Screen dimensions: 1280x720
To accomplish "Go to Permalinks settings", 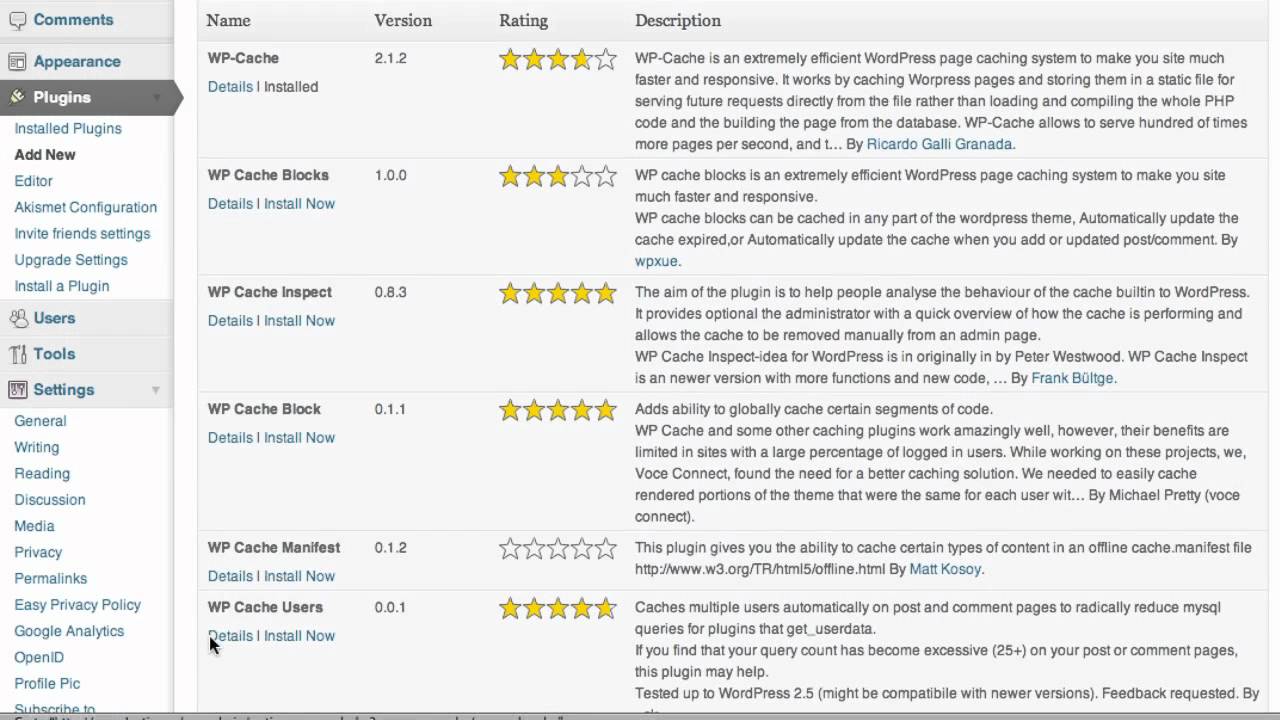I will click(50, 578).
